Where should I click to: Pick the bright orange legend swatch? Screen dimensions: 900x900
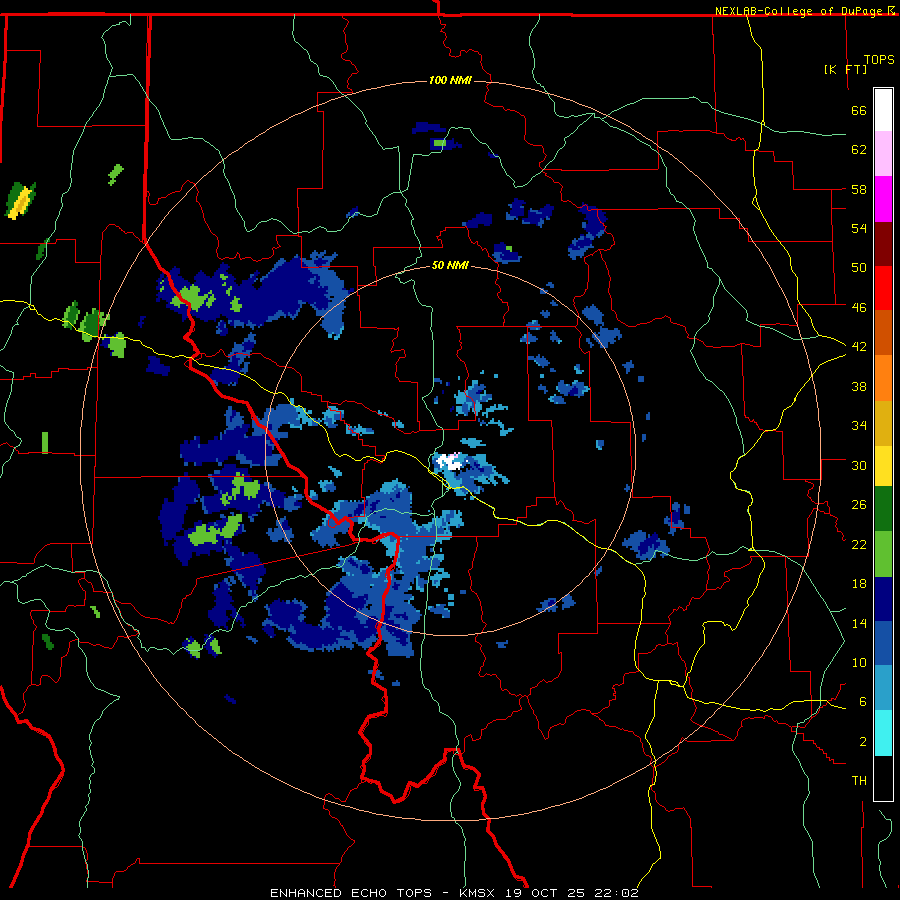pyautogui.click(x=883, y=378)
